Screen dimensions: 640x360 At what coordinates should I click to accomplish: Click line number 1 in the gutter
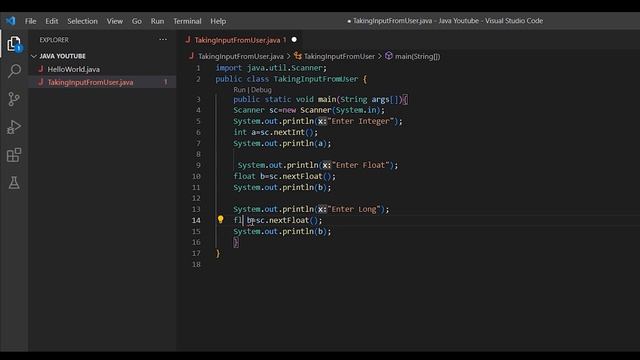pyautogui.click(x=198, y=68)
